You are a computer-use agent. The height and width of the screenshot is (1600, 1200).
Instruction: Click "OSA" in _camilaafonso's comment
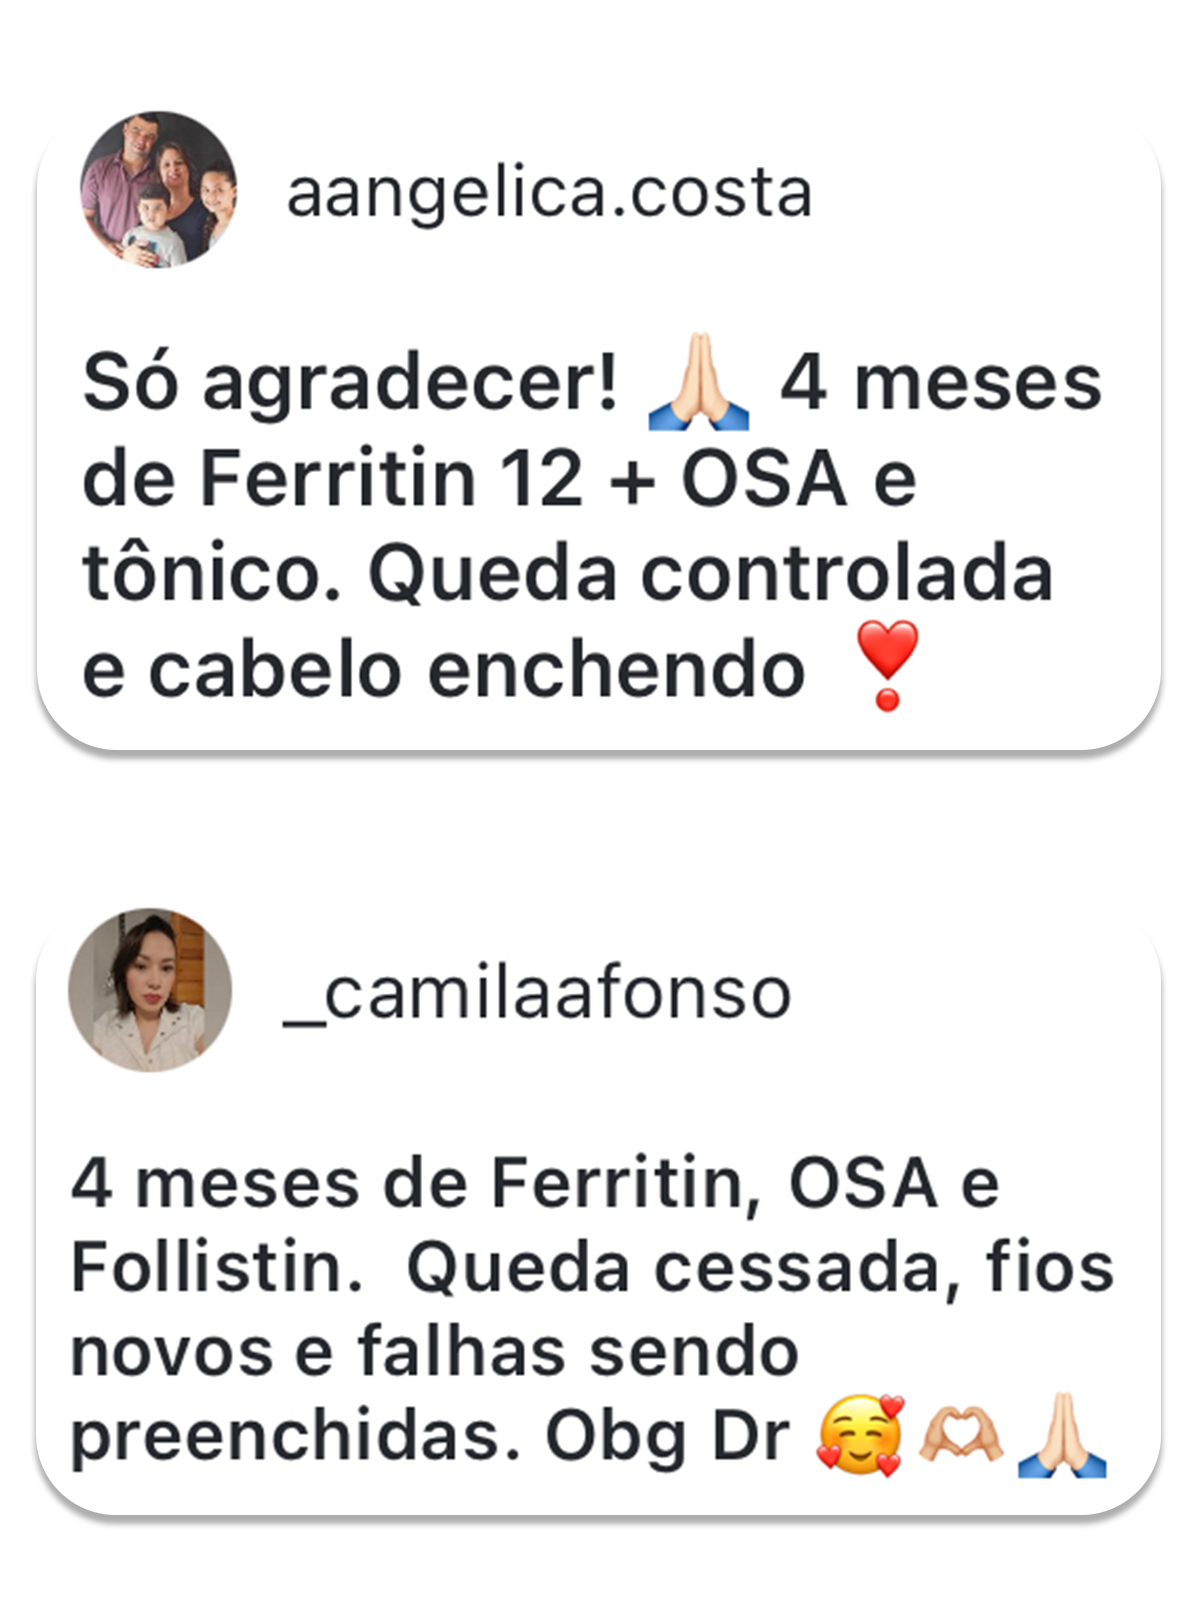pyautogui.click(x=863, y=1184)
